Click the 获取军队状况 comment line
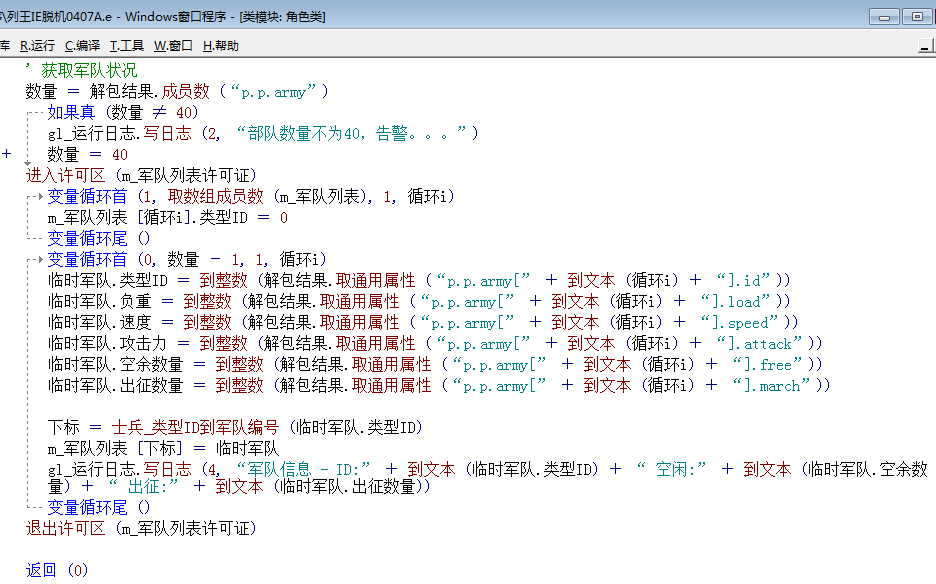The image size is (936, 584). [88, 71]
